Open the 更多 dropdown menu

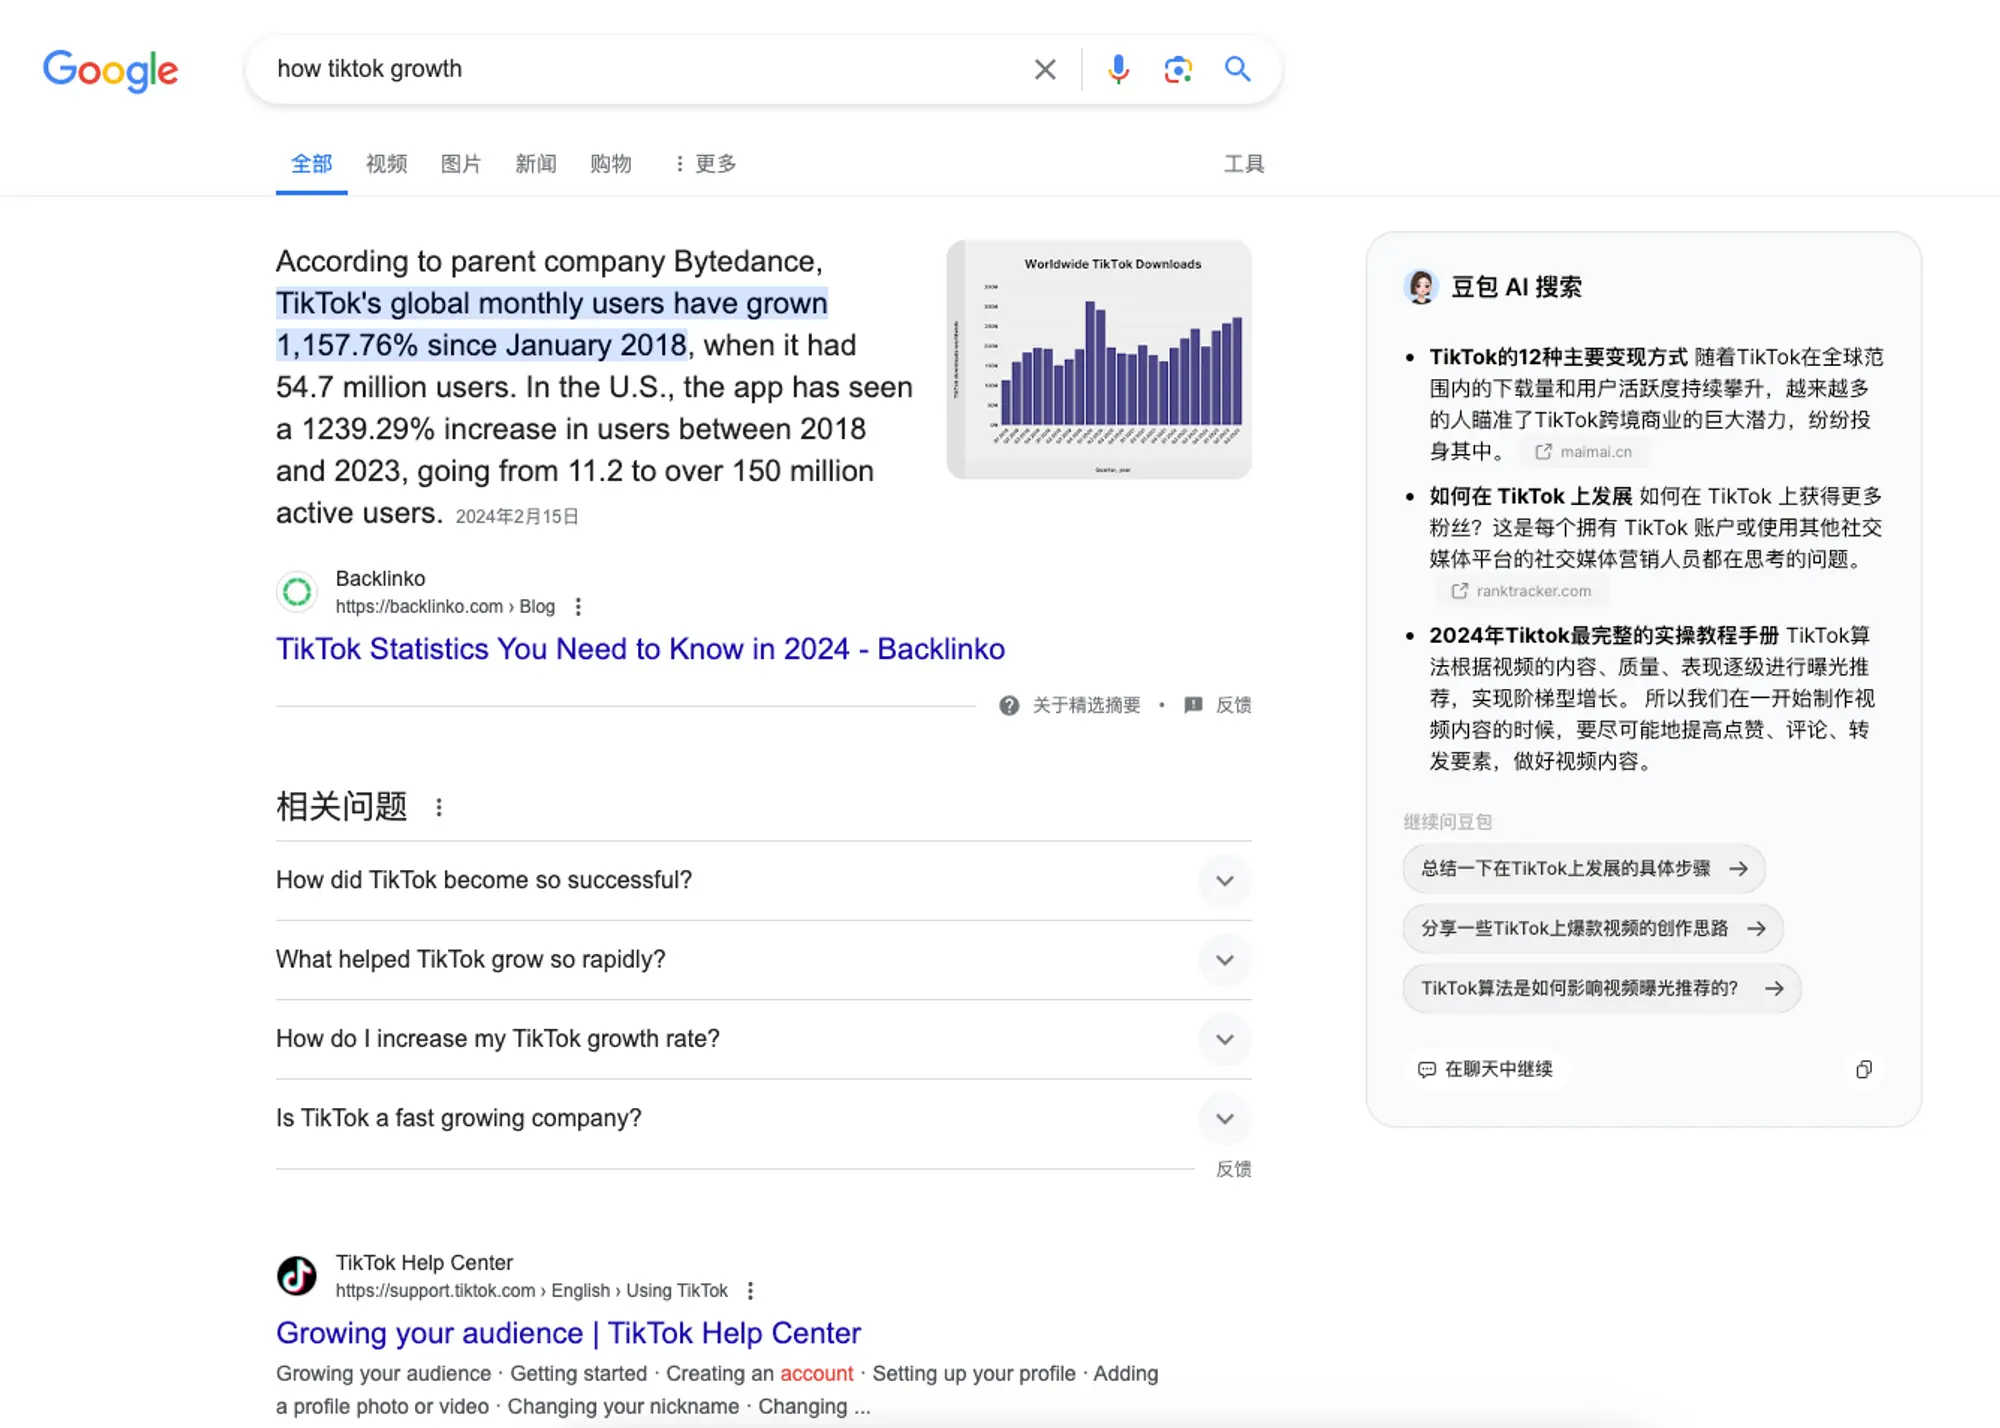coord(706,164)
